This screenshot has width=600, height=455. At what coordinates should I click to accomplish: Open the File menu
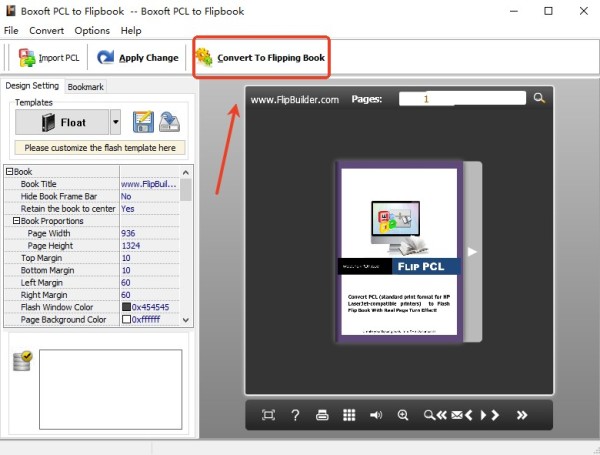coord(11,31)
